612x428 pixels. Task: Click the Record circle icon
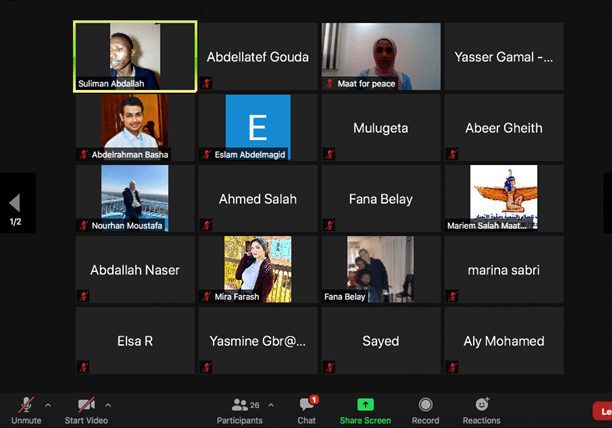pos(425,405)
